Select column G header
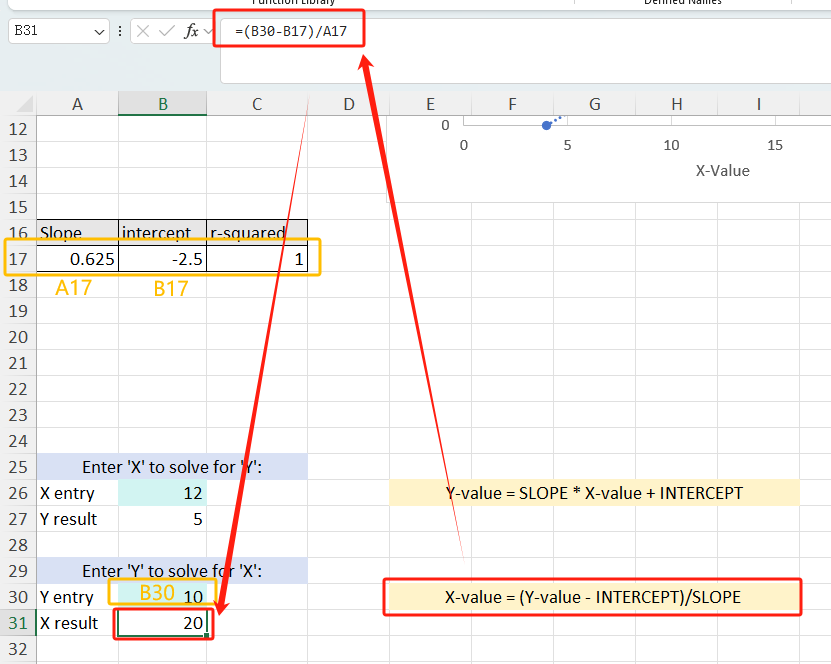Viewport: 831px width, 664px height. [595, 104]
